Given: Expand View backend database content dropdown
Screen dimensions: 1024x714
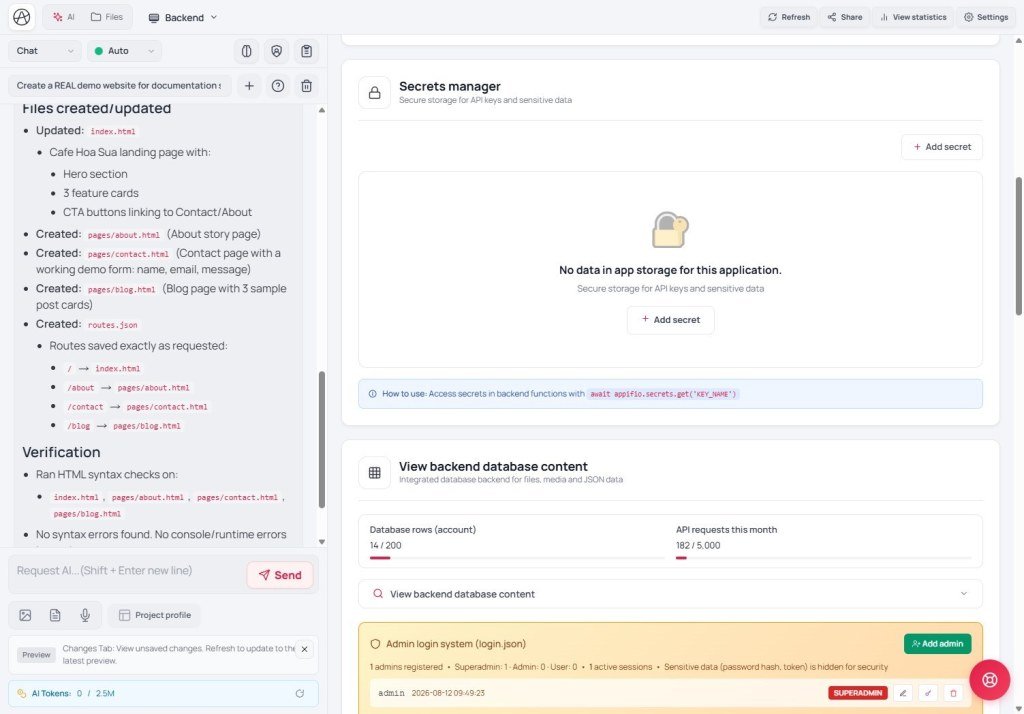Looking at the screenshot, I should [x=670, y=594].
